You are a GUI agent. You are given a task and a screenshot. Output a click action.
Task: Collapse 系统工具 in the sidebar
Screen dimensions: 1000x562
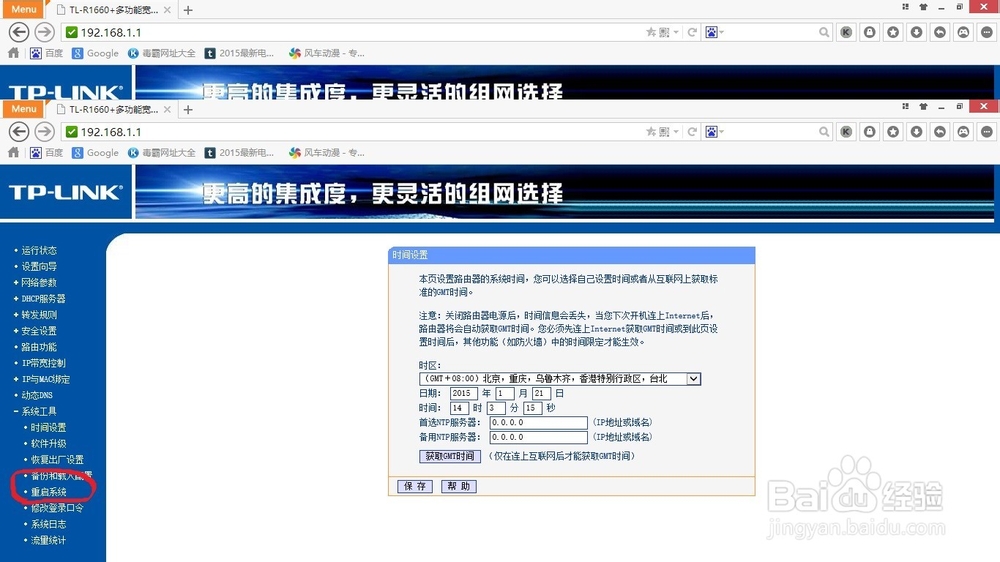pos(39,411)
